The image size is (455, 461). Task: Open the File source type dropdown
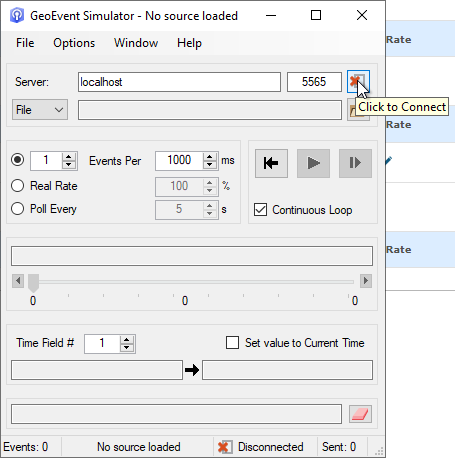(40, 110)
